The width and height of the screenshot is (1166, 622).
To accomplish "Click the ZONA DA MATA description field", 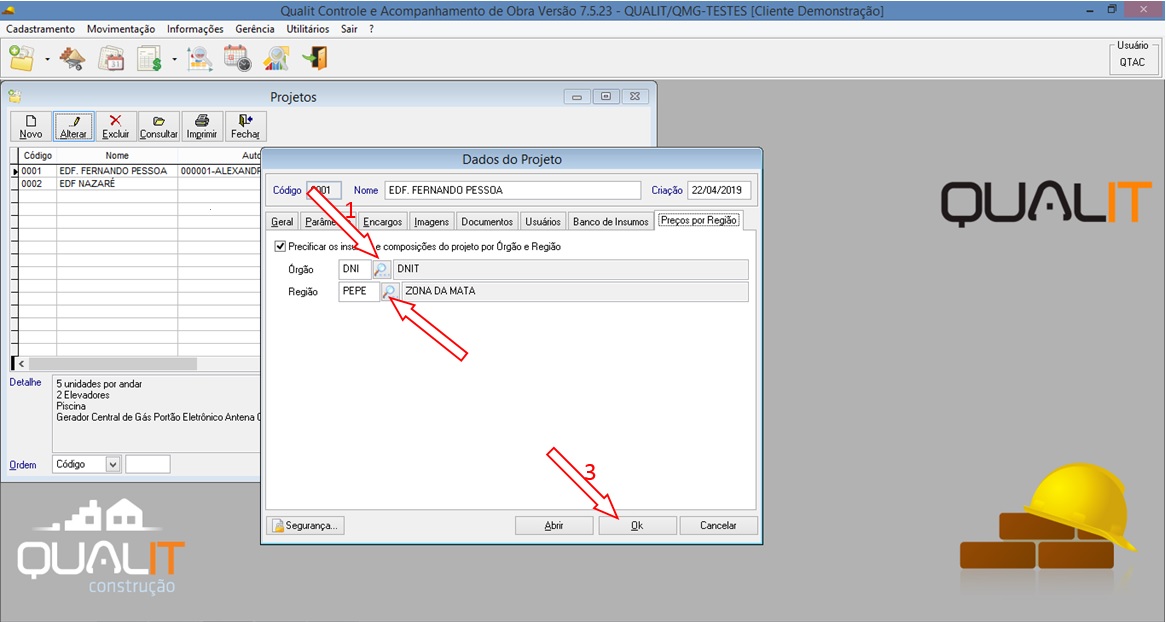I will [x=575, y=292].
